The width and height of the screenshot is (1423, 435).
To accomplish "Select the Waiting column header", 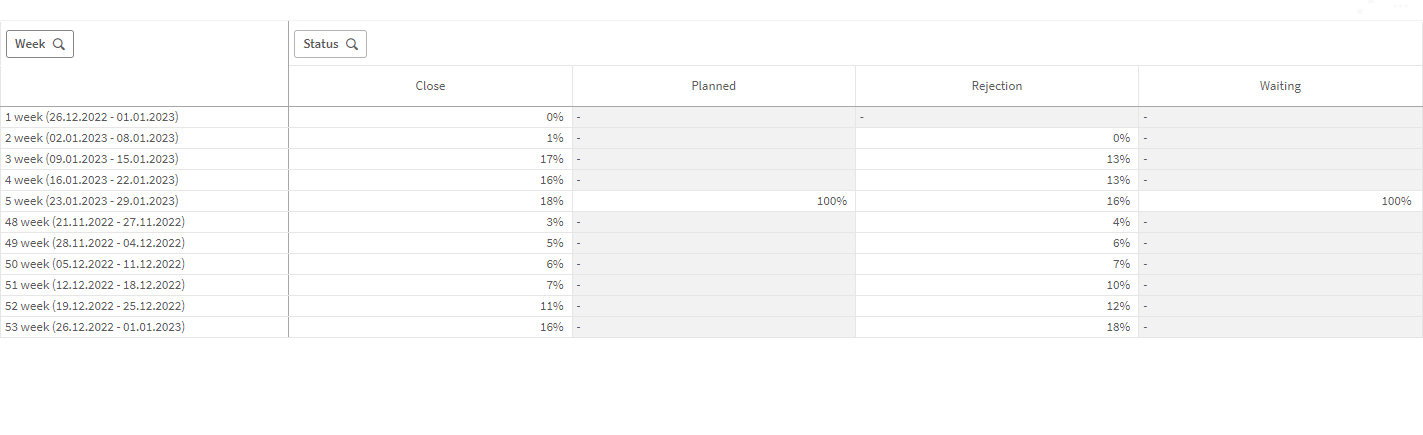I will (1280, 86).
